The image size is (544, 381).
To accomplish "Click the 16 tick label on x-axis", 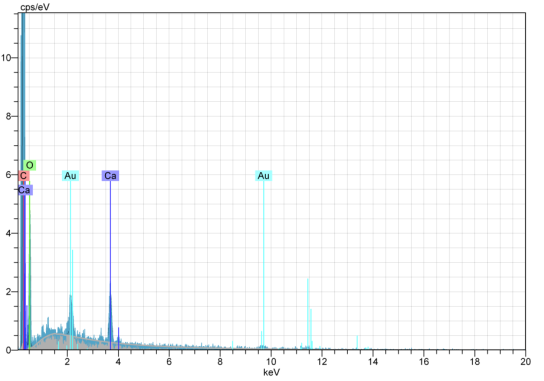I will (x=424, y=362).
